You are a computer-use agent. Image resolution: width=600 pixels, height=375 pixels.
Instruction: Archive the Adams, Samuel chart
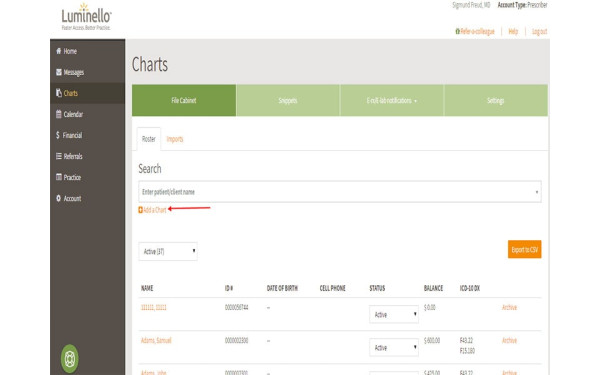pyautogui.click(x=509, y=340)
